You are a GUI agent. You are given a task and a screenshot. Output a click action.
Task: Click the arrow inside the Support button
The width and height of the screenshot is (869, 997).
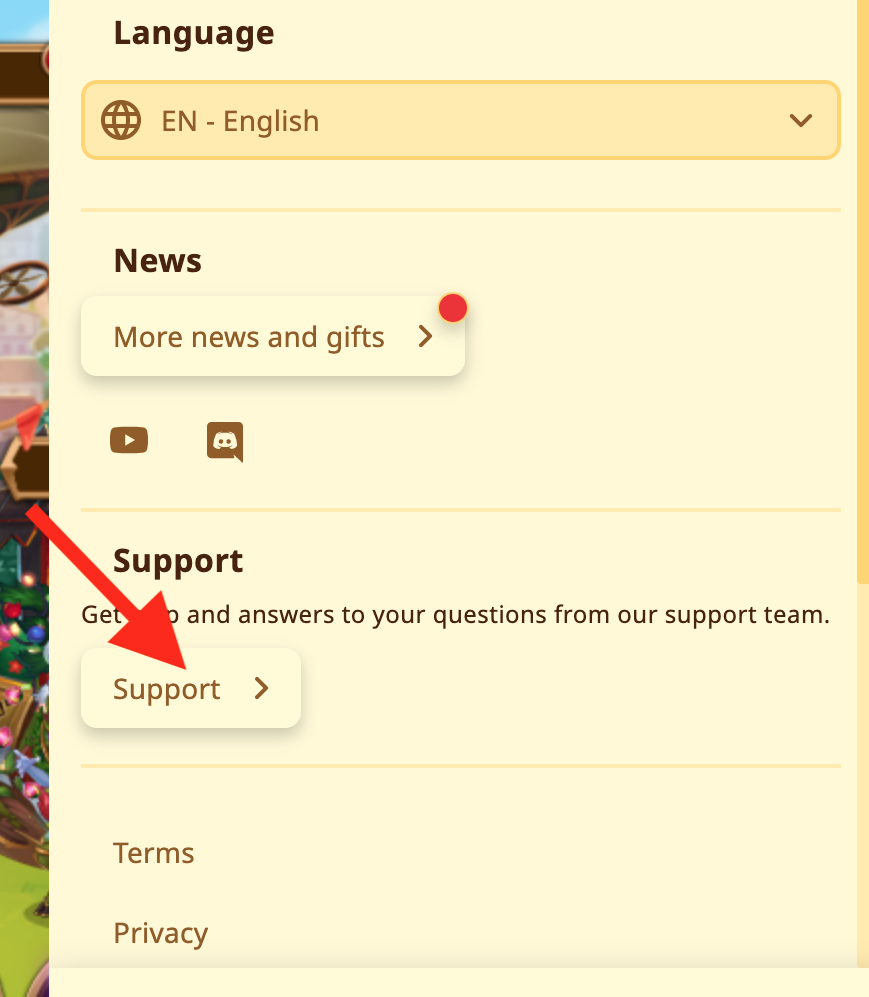(x=261, y=688)
